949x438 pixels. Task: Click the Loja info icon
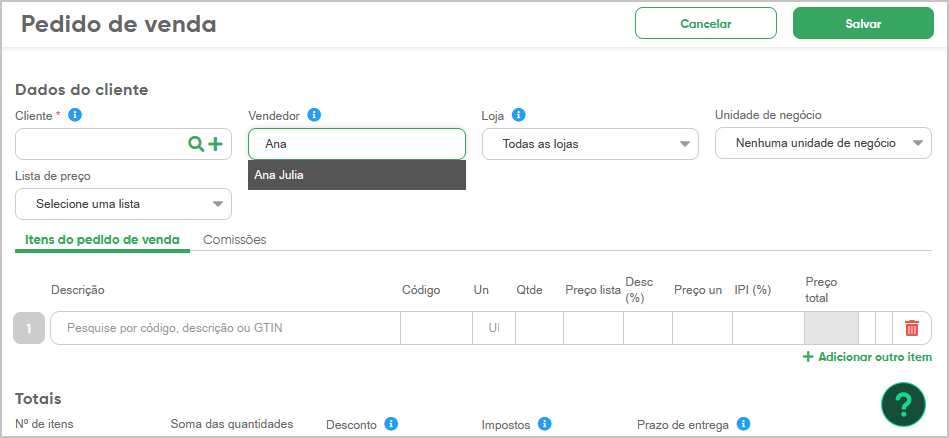pyautogui.click(x=518, y=115)
